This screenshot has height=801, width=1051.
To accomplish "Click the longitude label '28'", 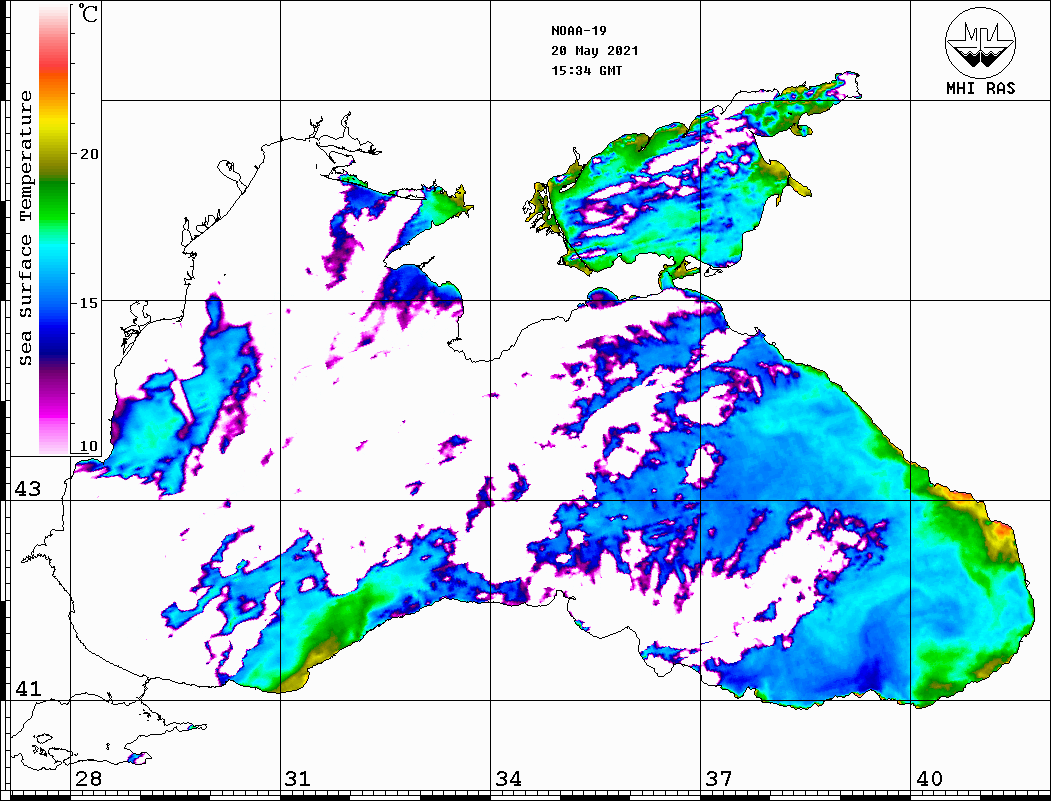I will coord(88,779).
